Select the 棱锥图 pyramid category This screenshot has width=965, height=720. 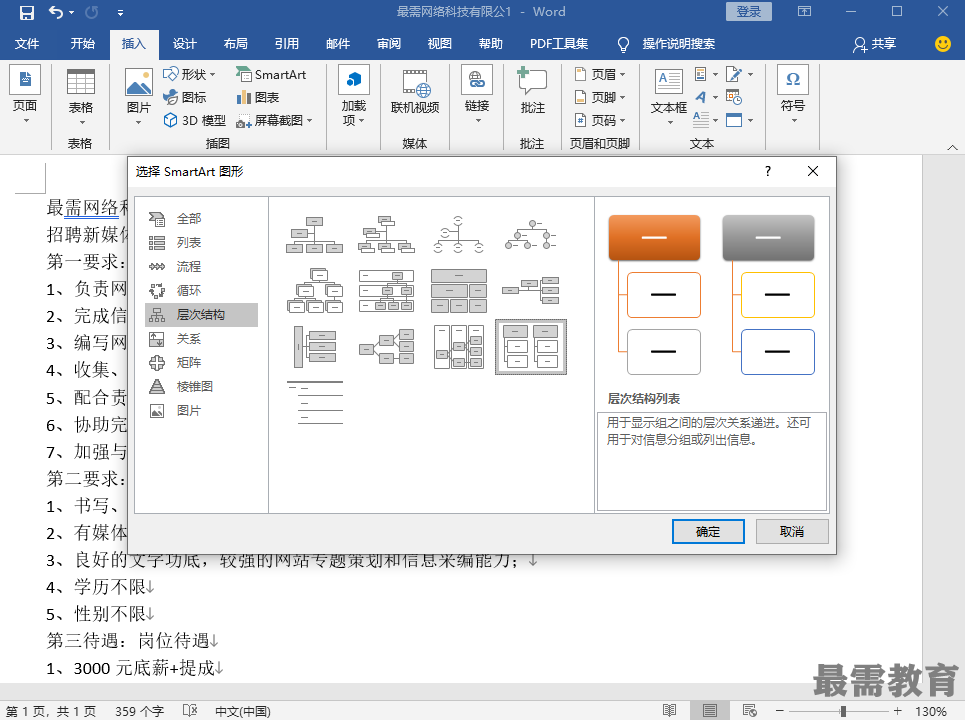click(x=202, y=386)
